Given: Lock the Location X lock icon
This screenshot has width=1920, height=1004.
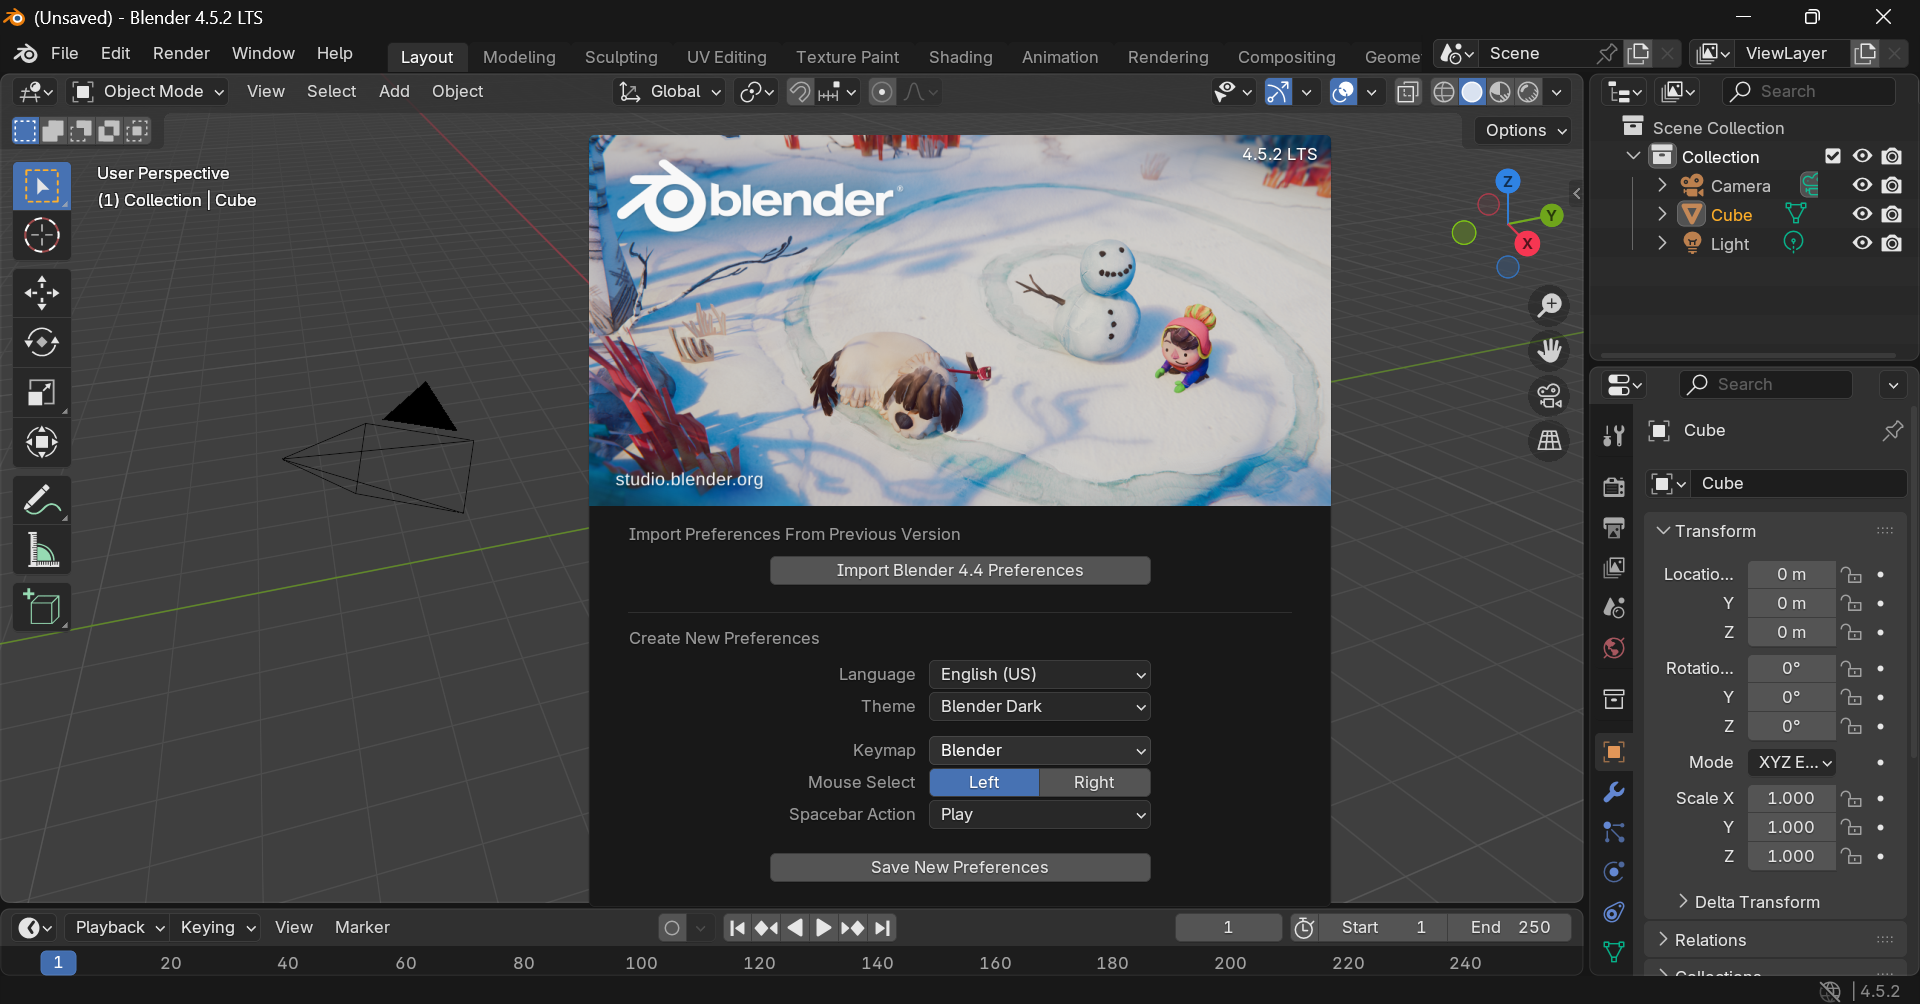Looking at the screenshot, I should (1852, 574).
